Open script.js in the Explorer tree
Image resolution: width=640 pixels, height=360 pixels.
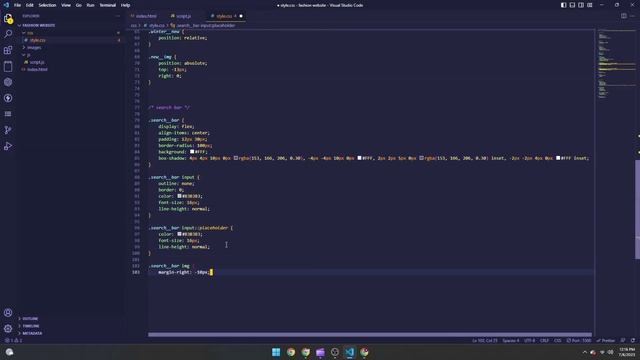pos(37,62)
